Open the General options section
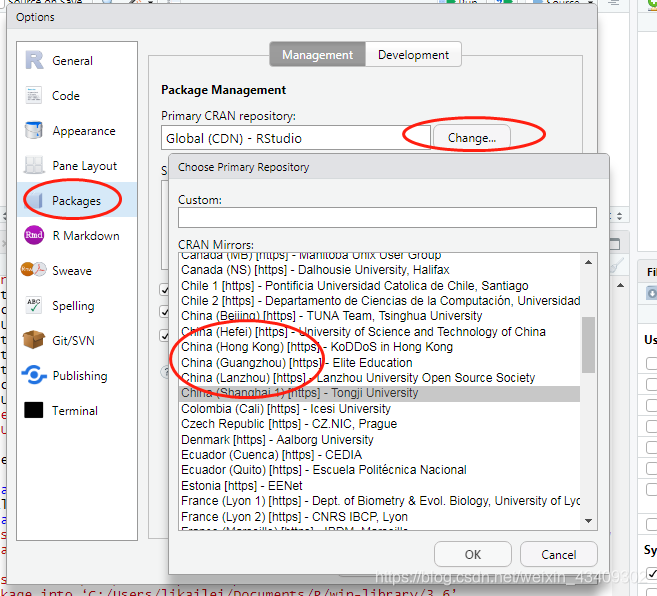The height and width of the screenshot is (596, 657). click(x=77, y=61)
